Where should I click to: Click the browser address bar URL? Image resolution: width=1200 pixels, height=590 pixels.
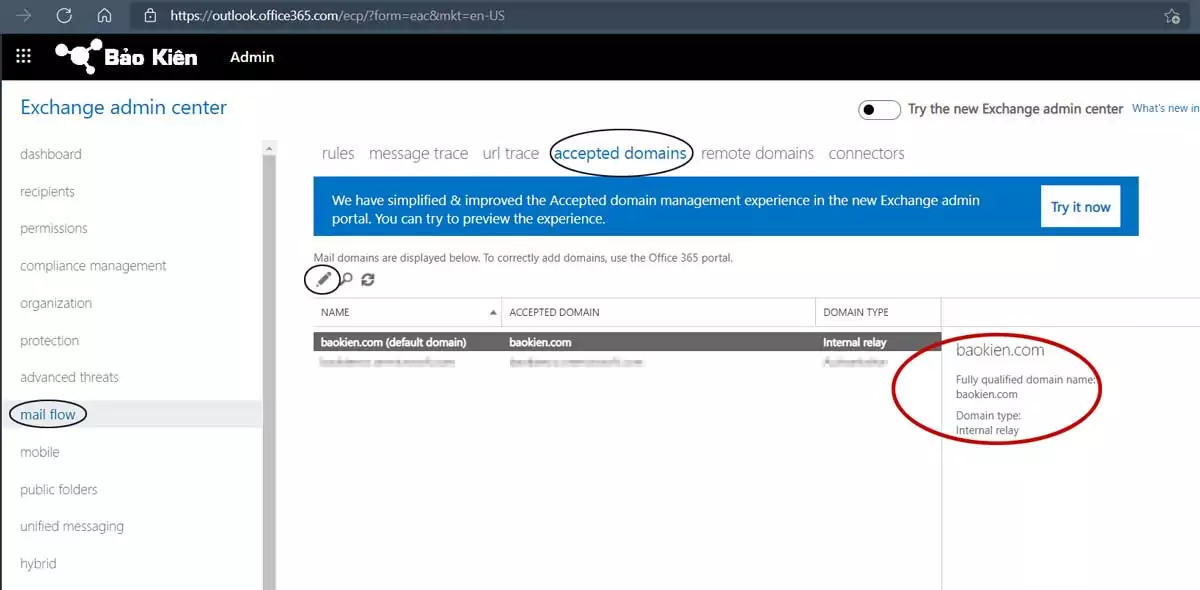337,16
